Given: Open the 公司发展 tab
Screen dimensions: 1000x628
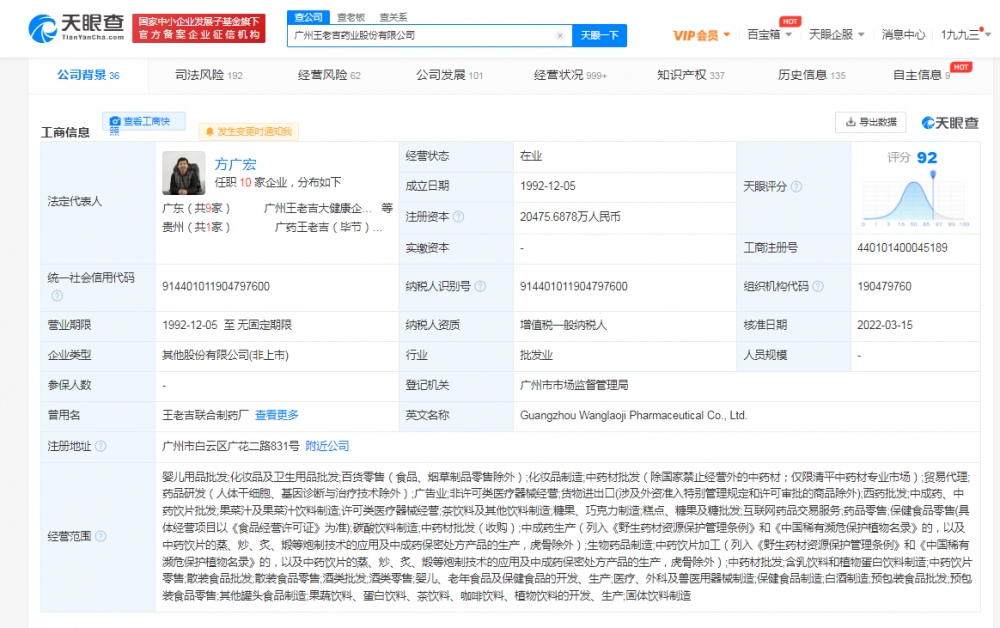Looking at the screenshot, I should click(450, 75).
